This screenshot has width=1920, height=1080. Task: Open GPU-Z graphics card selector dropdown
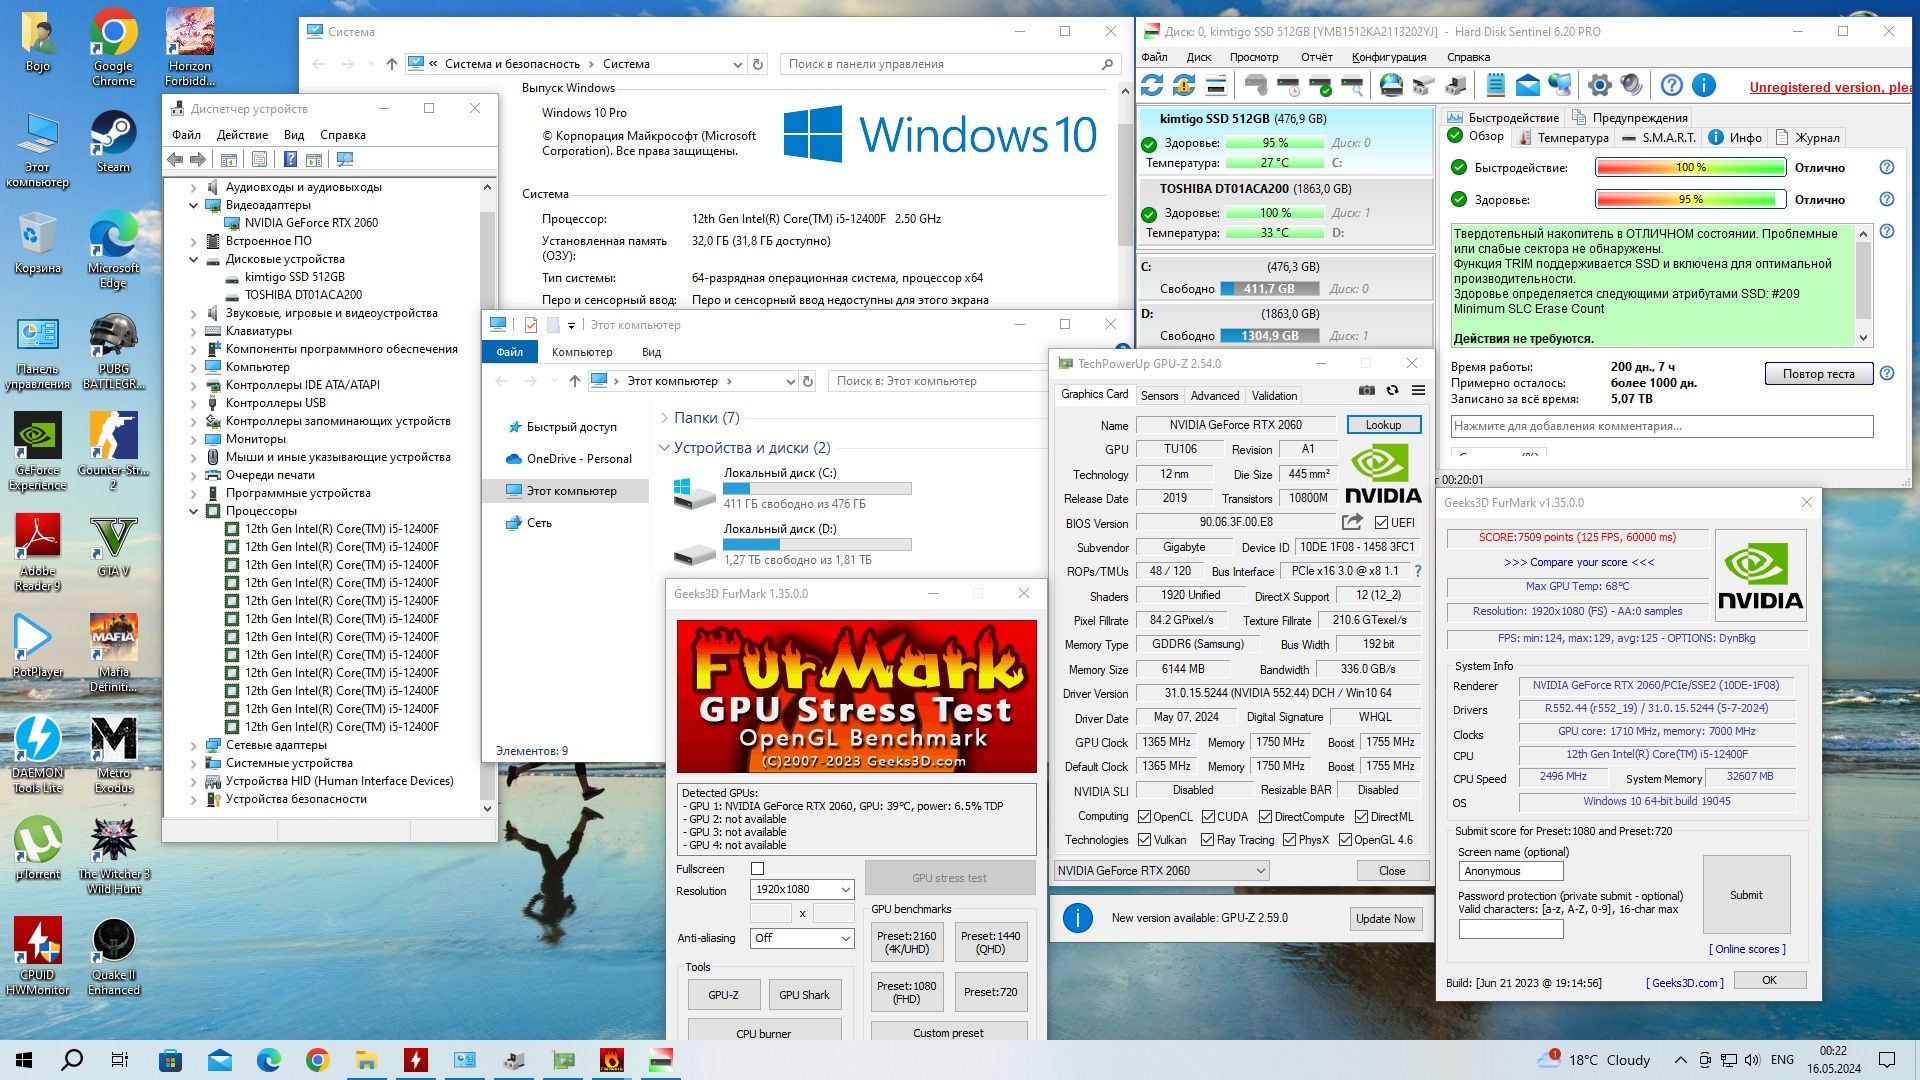(1161, 870)
